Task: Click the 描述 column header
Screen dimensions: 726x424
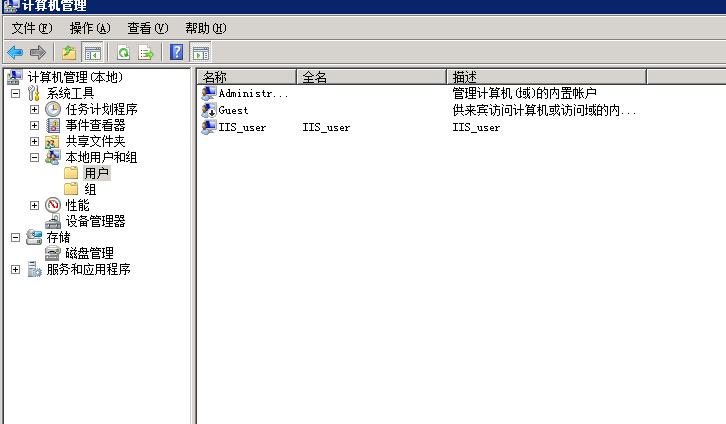Action: coord(545,77)
